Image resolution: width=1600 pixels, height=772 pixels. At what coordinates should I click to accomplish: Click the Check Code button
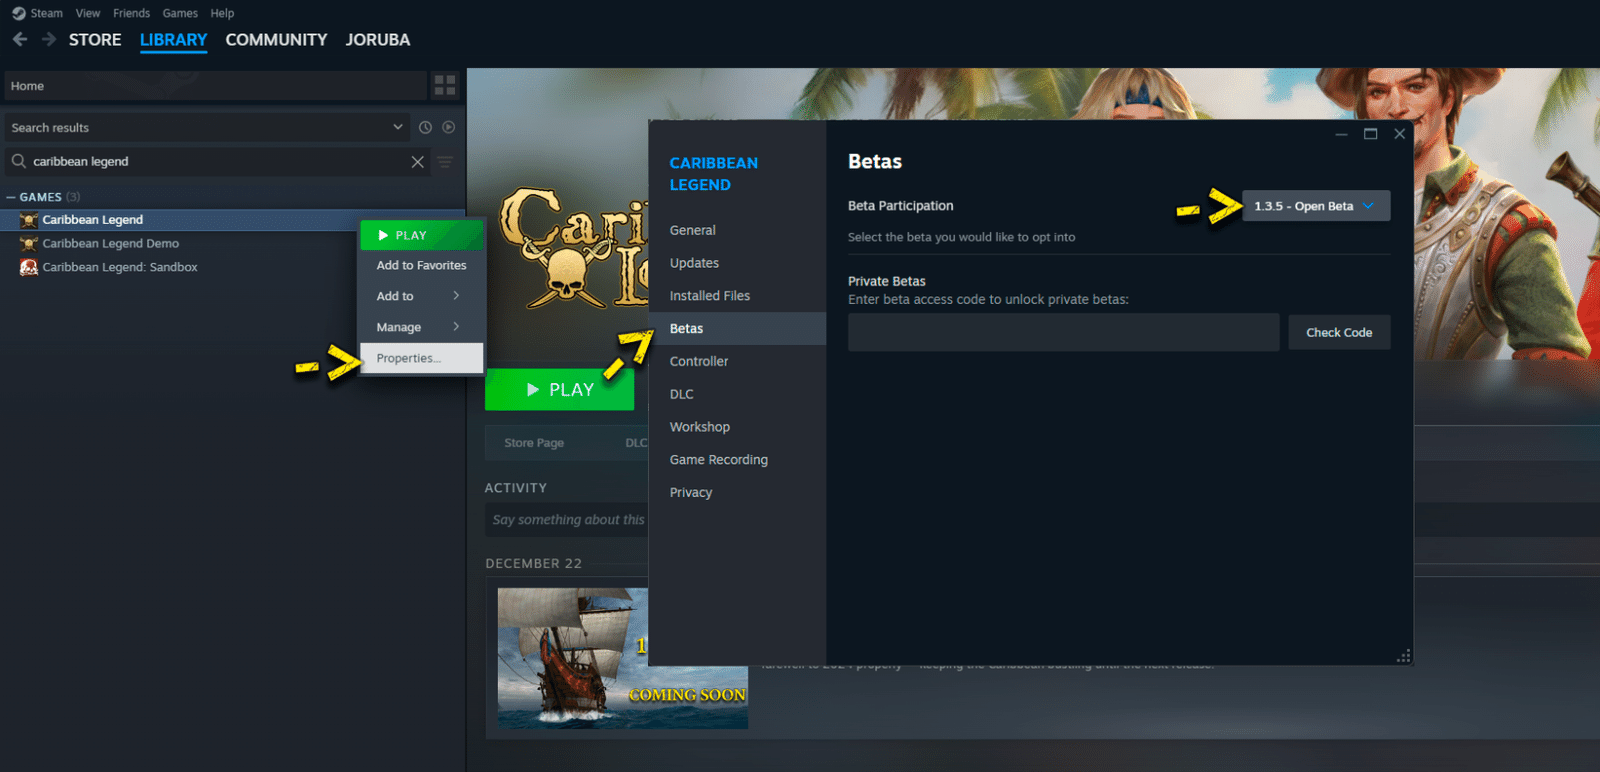coord(1339,333)
